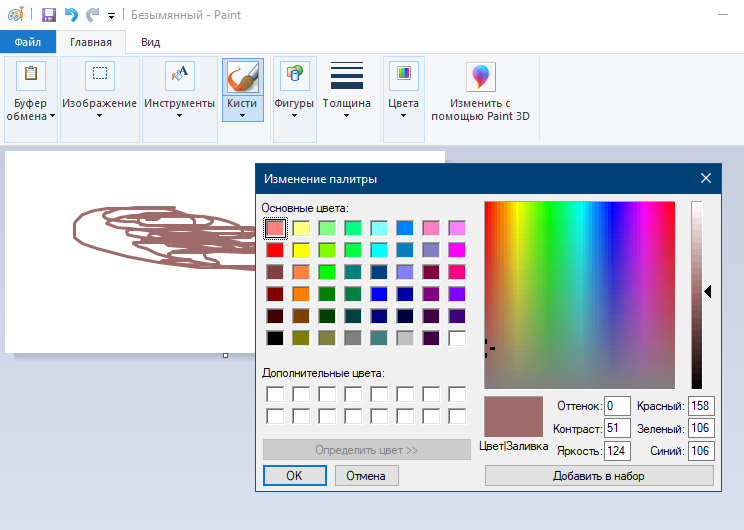This screenshot has height=530, width=744.
Task: Click the Save floppy disk icon
Action: tap(49, 15)
